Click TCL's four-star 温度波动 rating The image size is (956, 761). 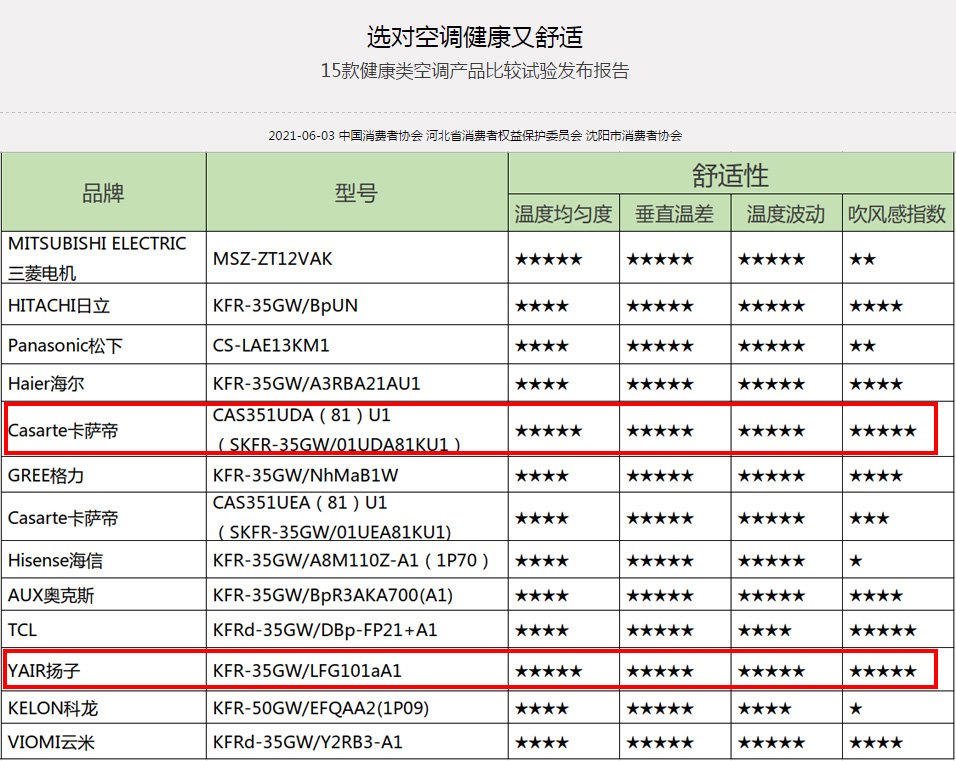(x=765, y=631)
